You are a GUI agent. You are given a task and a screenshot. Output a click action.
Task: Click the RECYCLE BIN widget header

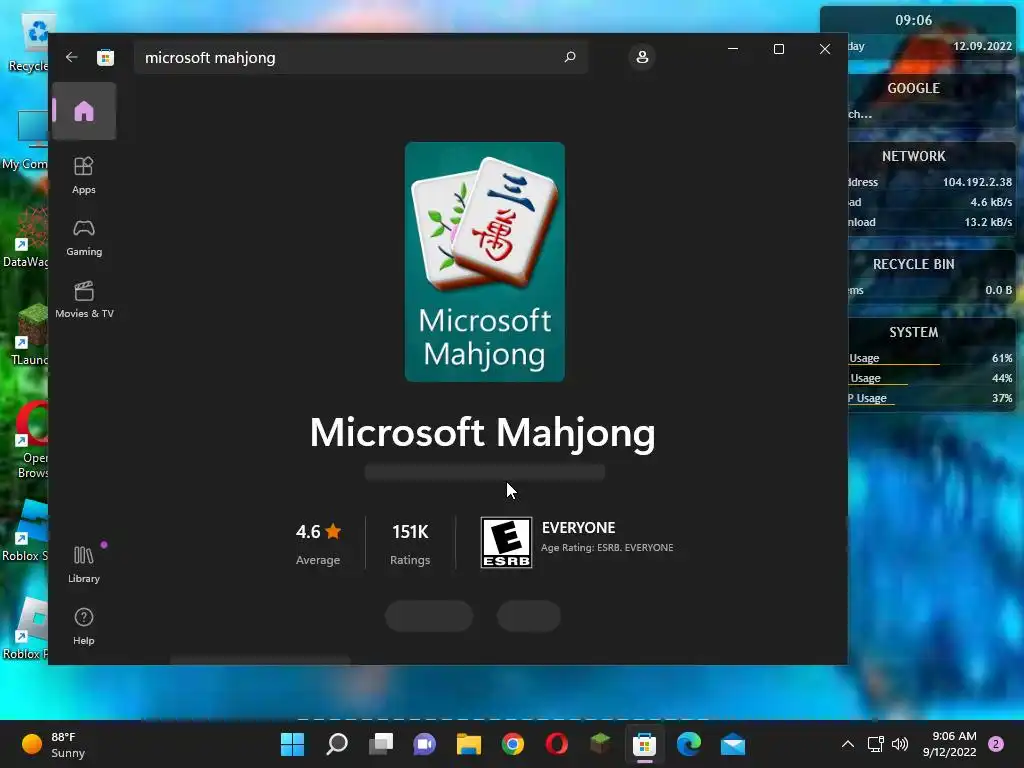click(x=913, y=264)
